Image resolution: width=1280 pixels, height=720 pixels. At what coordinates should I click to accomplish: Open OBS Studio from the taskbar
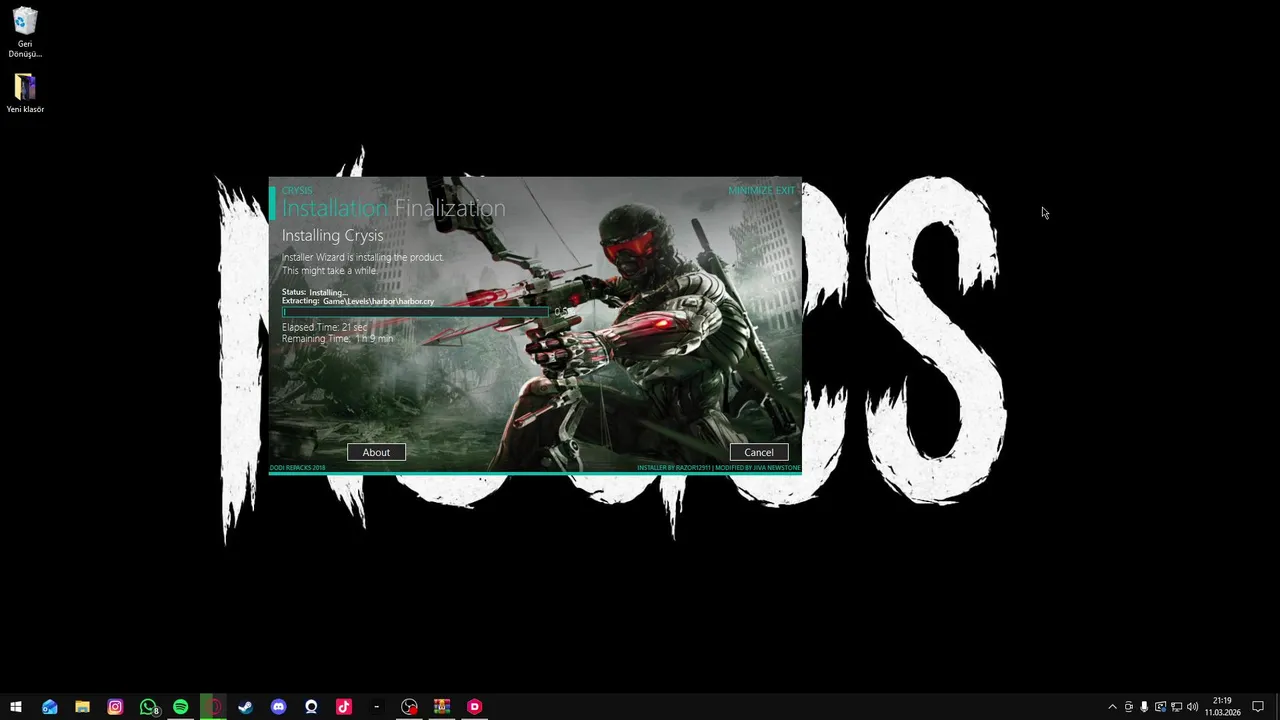click(409, 707)
